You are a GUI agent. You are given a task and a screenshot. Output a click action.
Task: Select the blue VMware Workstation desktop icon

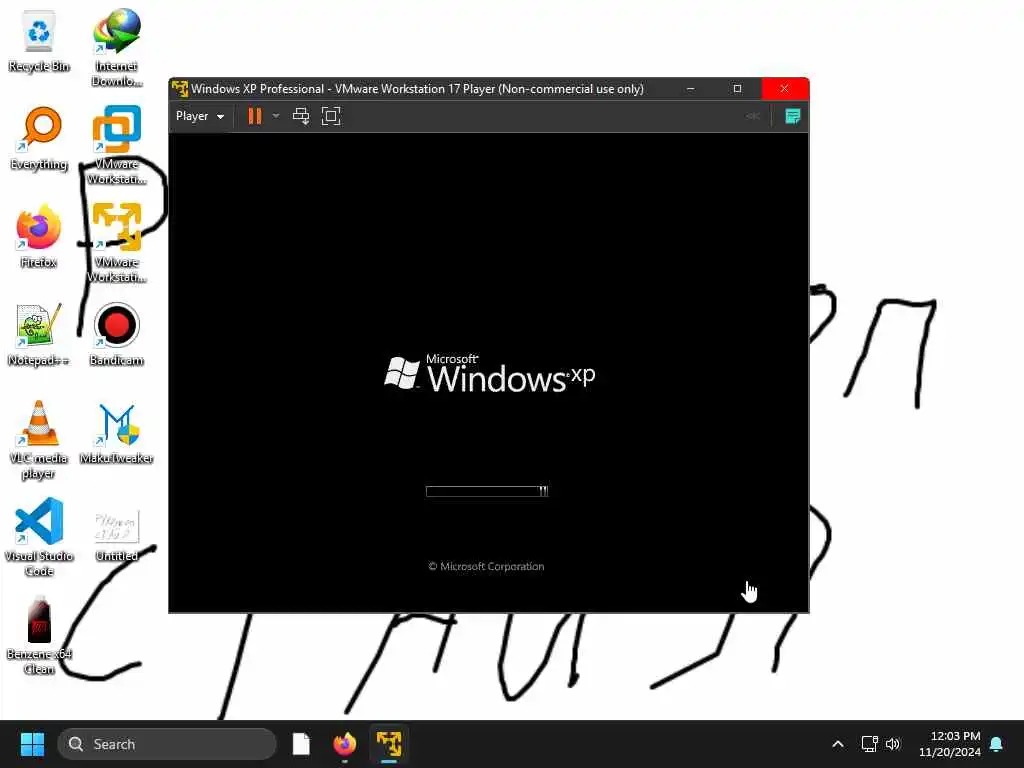(116, 145)
